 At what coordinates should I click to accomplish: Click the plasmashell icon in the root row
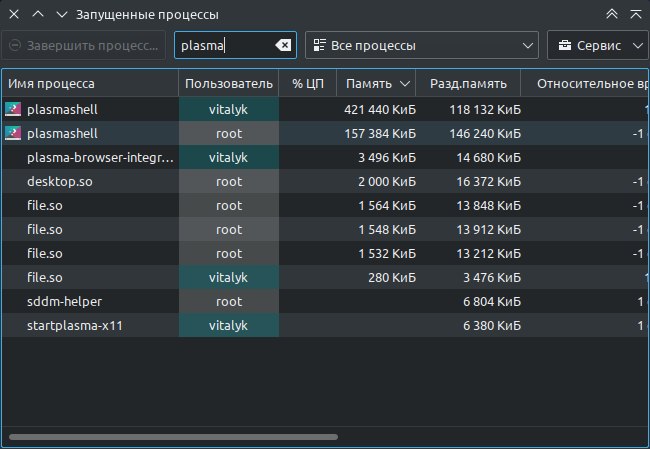click(13, 133)
